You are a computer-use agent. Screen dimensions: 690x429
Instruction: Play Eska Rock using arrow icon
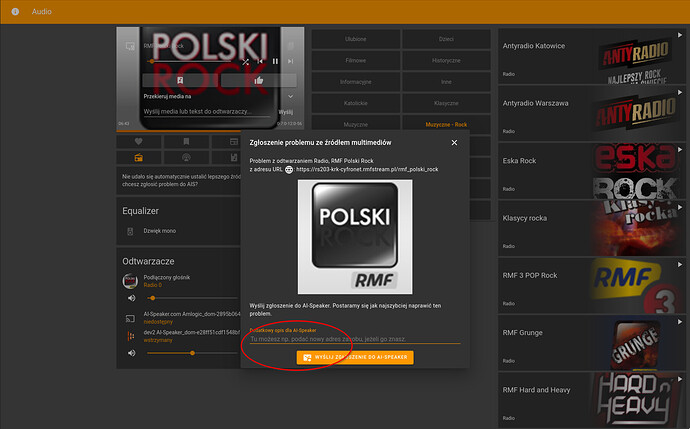pos(680,150)
